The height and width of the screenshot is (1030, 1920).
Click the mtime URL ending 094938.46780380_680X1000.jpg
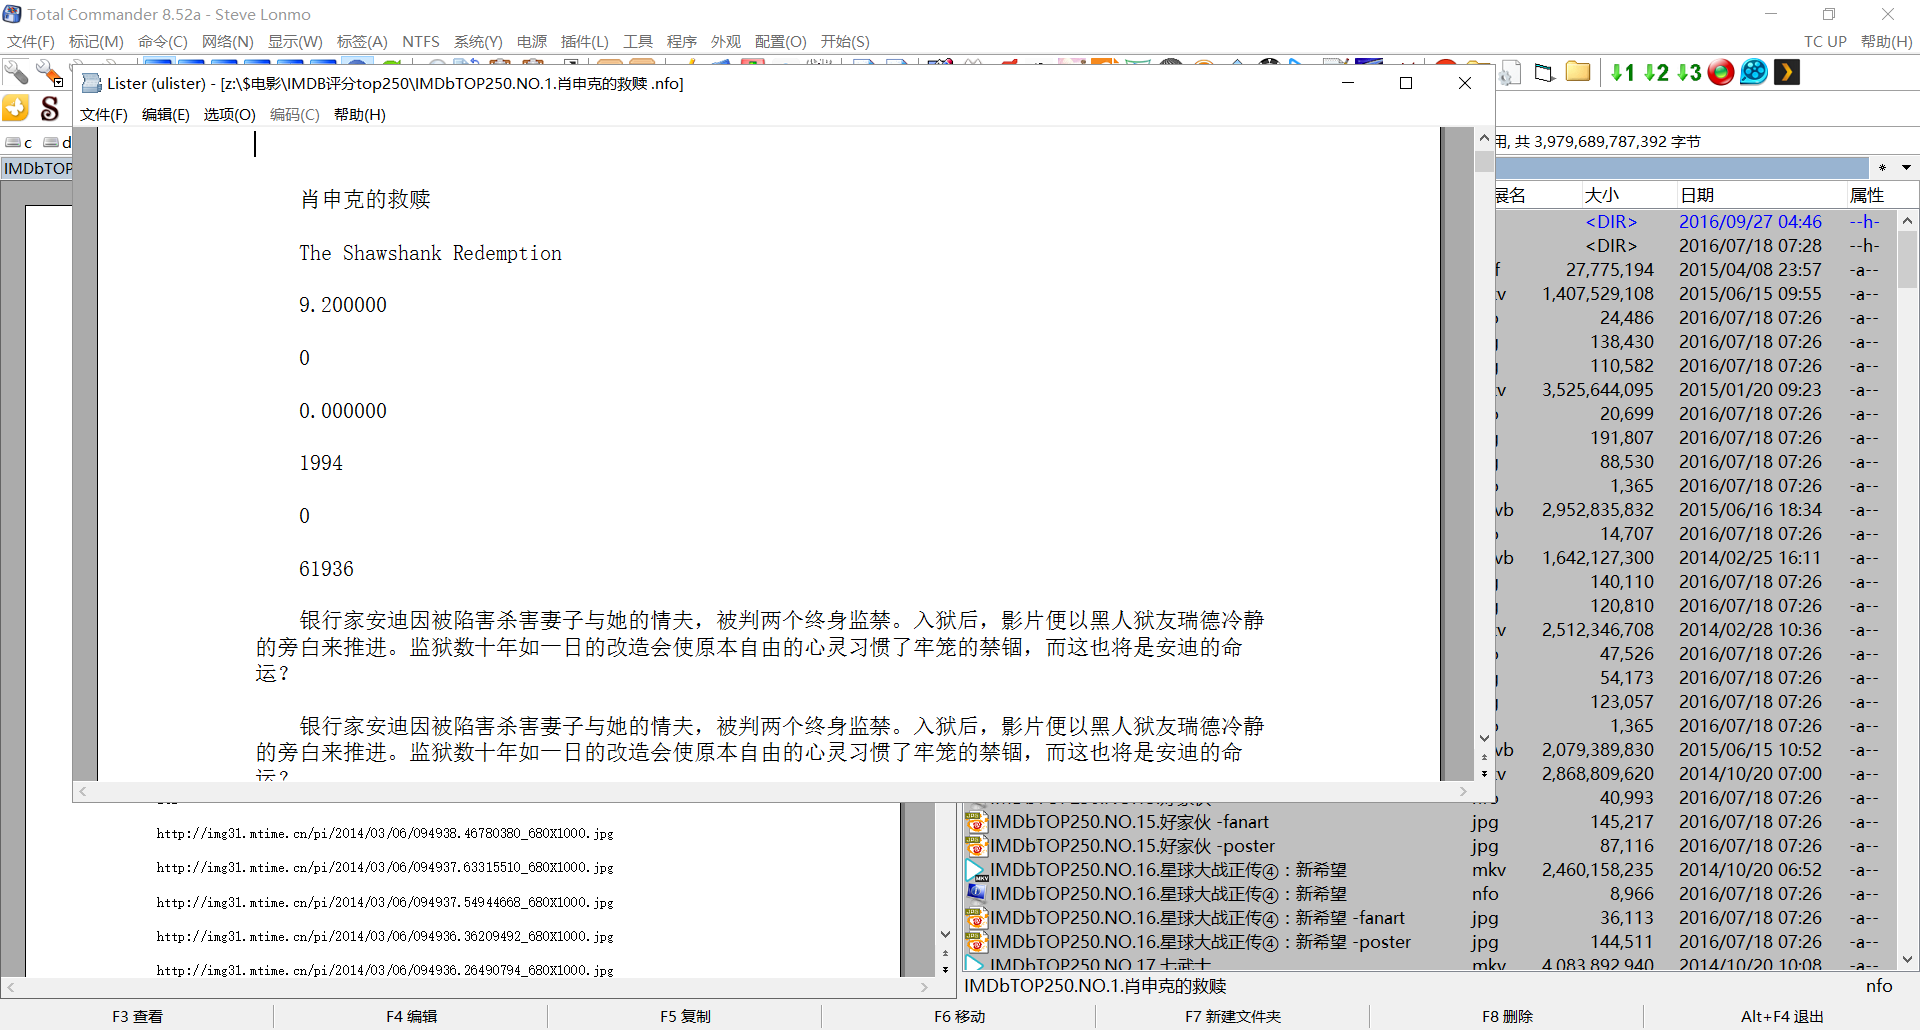pyautogui.click(x=385, y=833)
